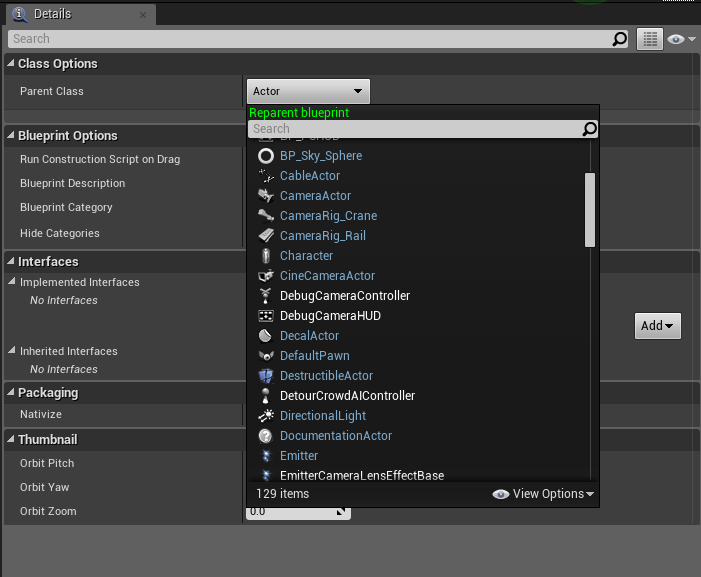The image size is (701, 577).
Task: Collapse Inherited Interfaces group
Action: (12, 350)
